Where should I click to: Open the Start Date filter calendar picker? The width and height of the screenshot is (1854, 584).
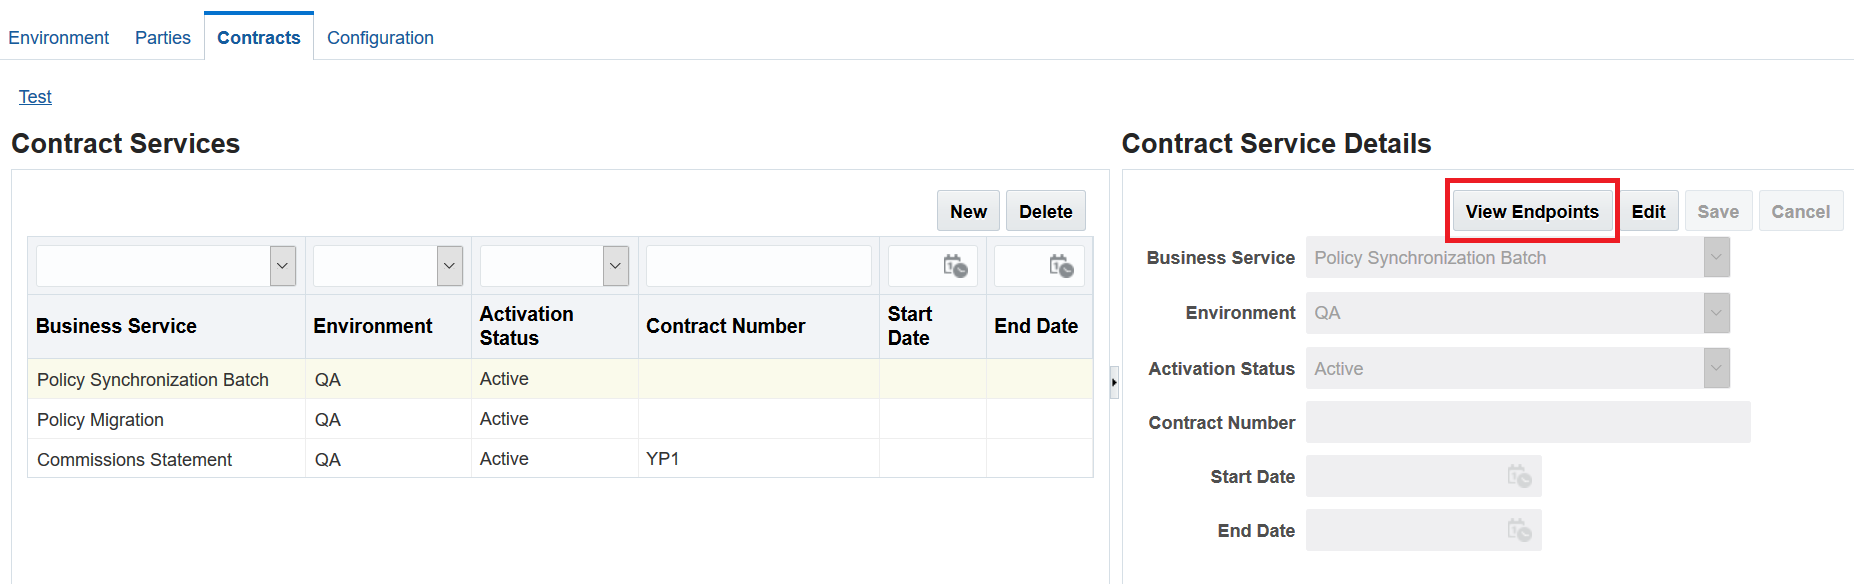click(956, 265)
